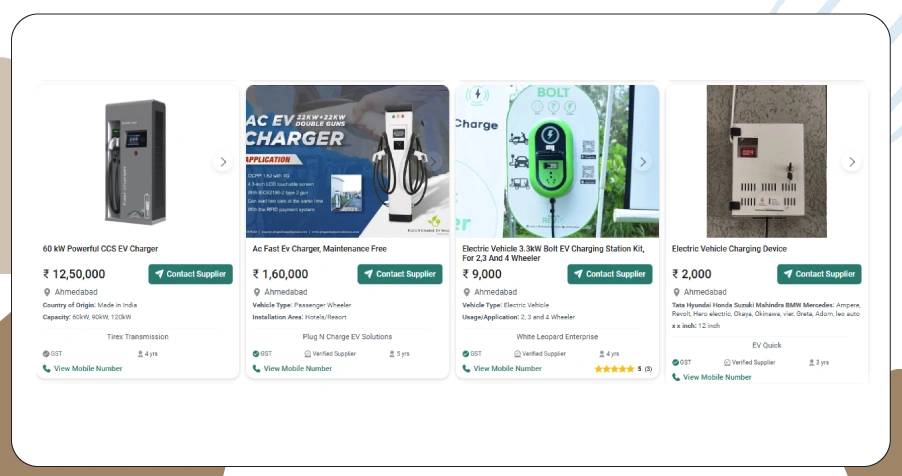The height and width of the screenshot is (476, 902).
Task: Click next-image arrow on 60 kW CCS charger card
Action: point(223,162)
